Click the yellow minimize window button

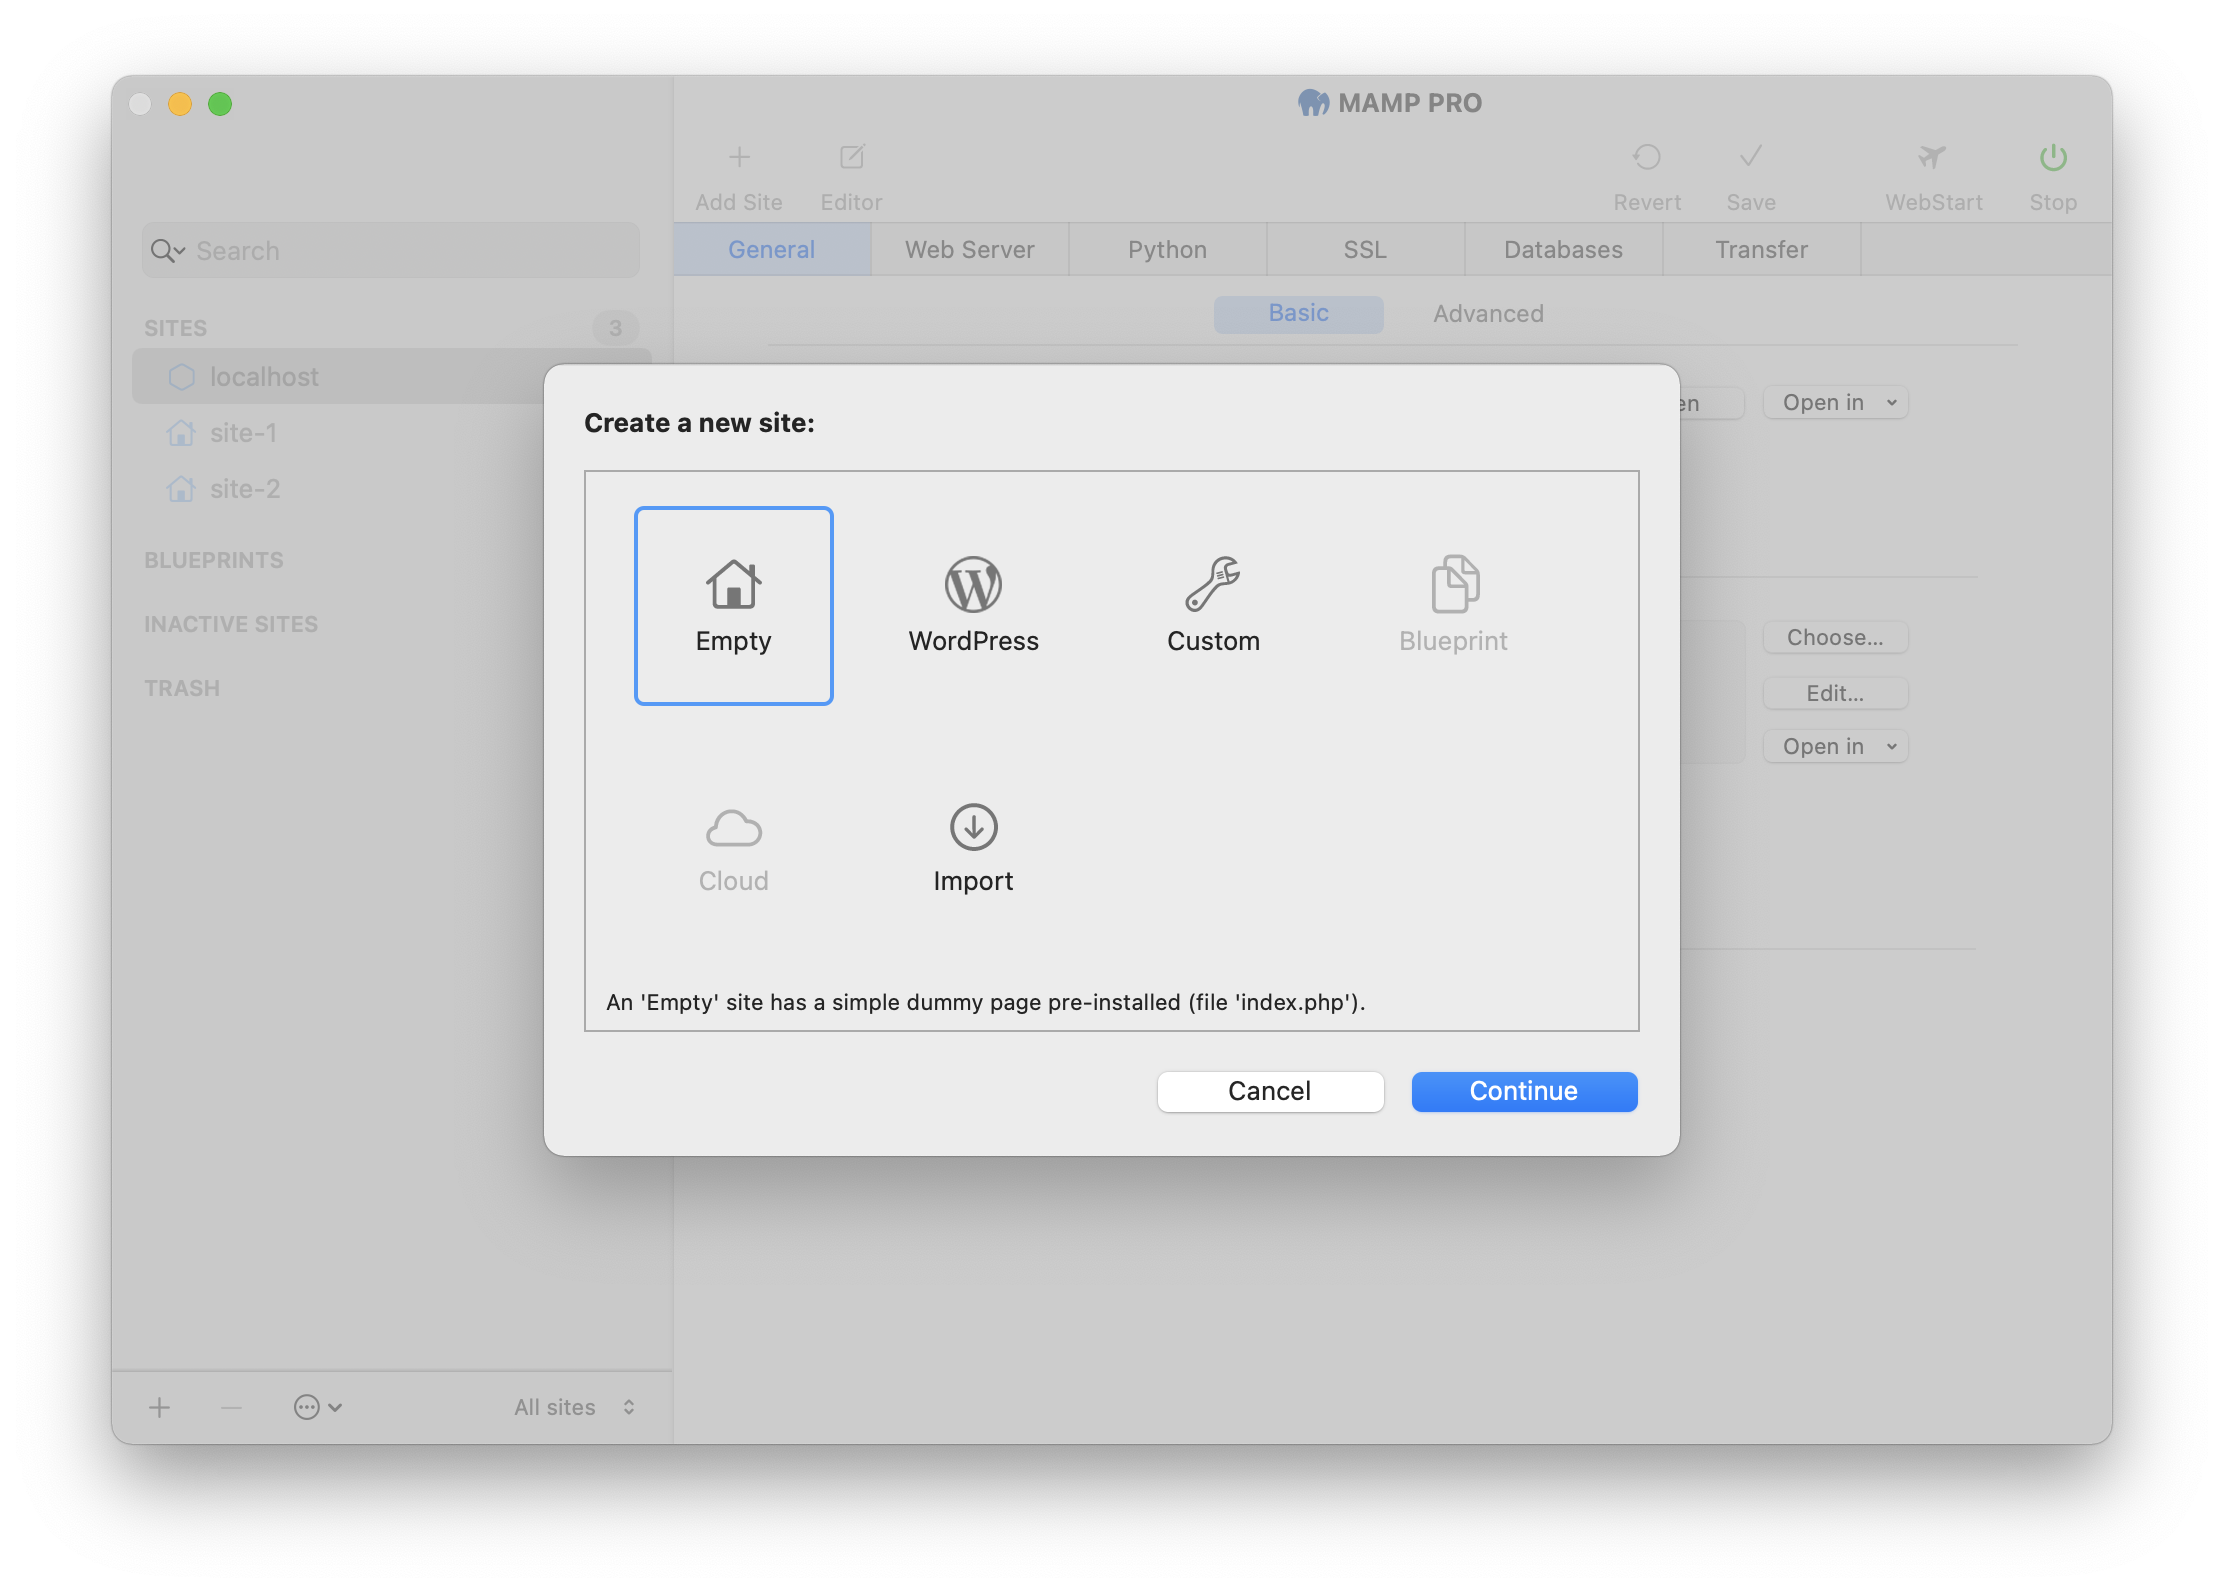pyautogui.click(x=180, y=104)
